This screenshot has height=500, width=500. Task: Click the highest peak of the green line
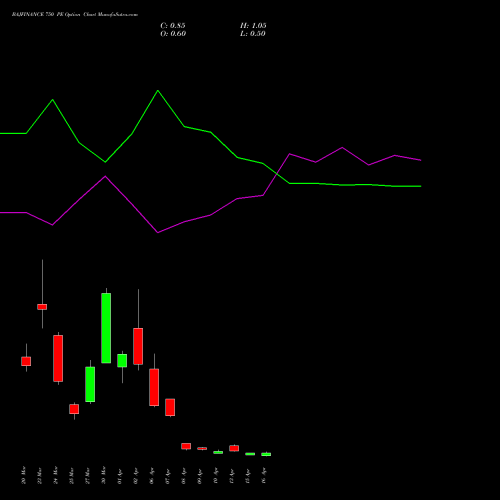click(x=158, y=90)
